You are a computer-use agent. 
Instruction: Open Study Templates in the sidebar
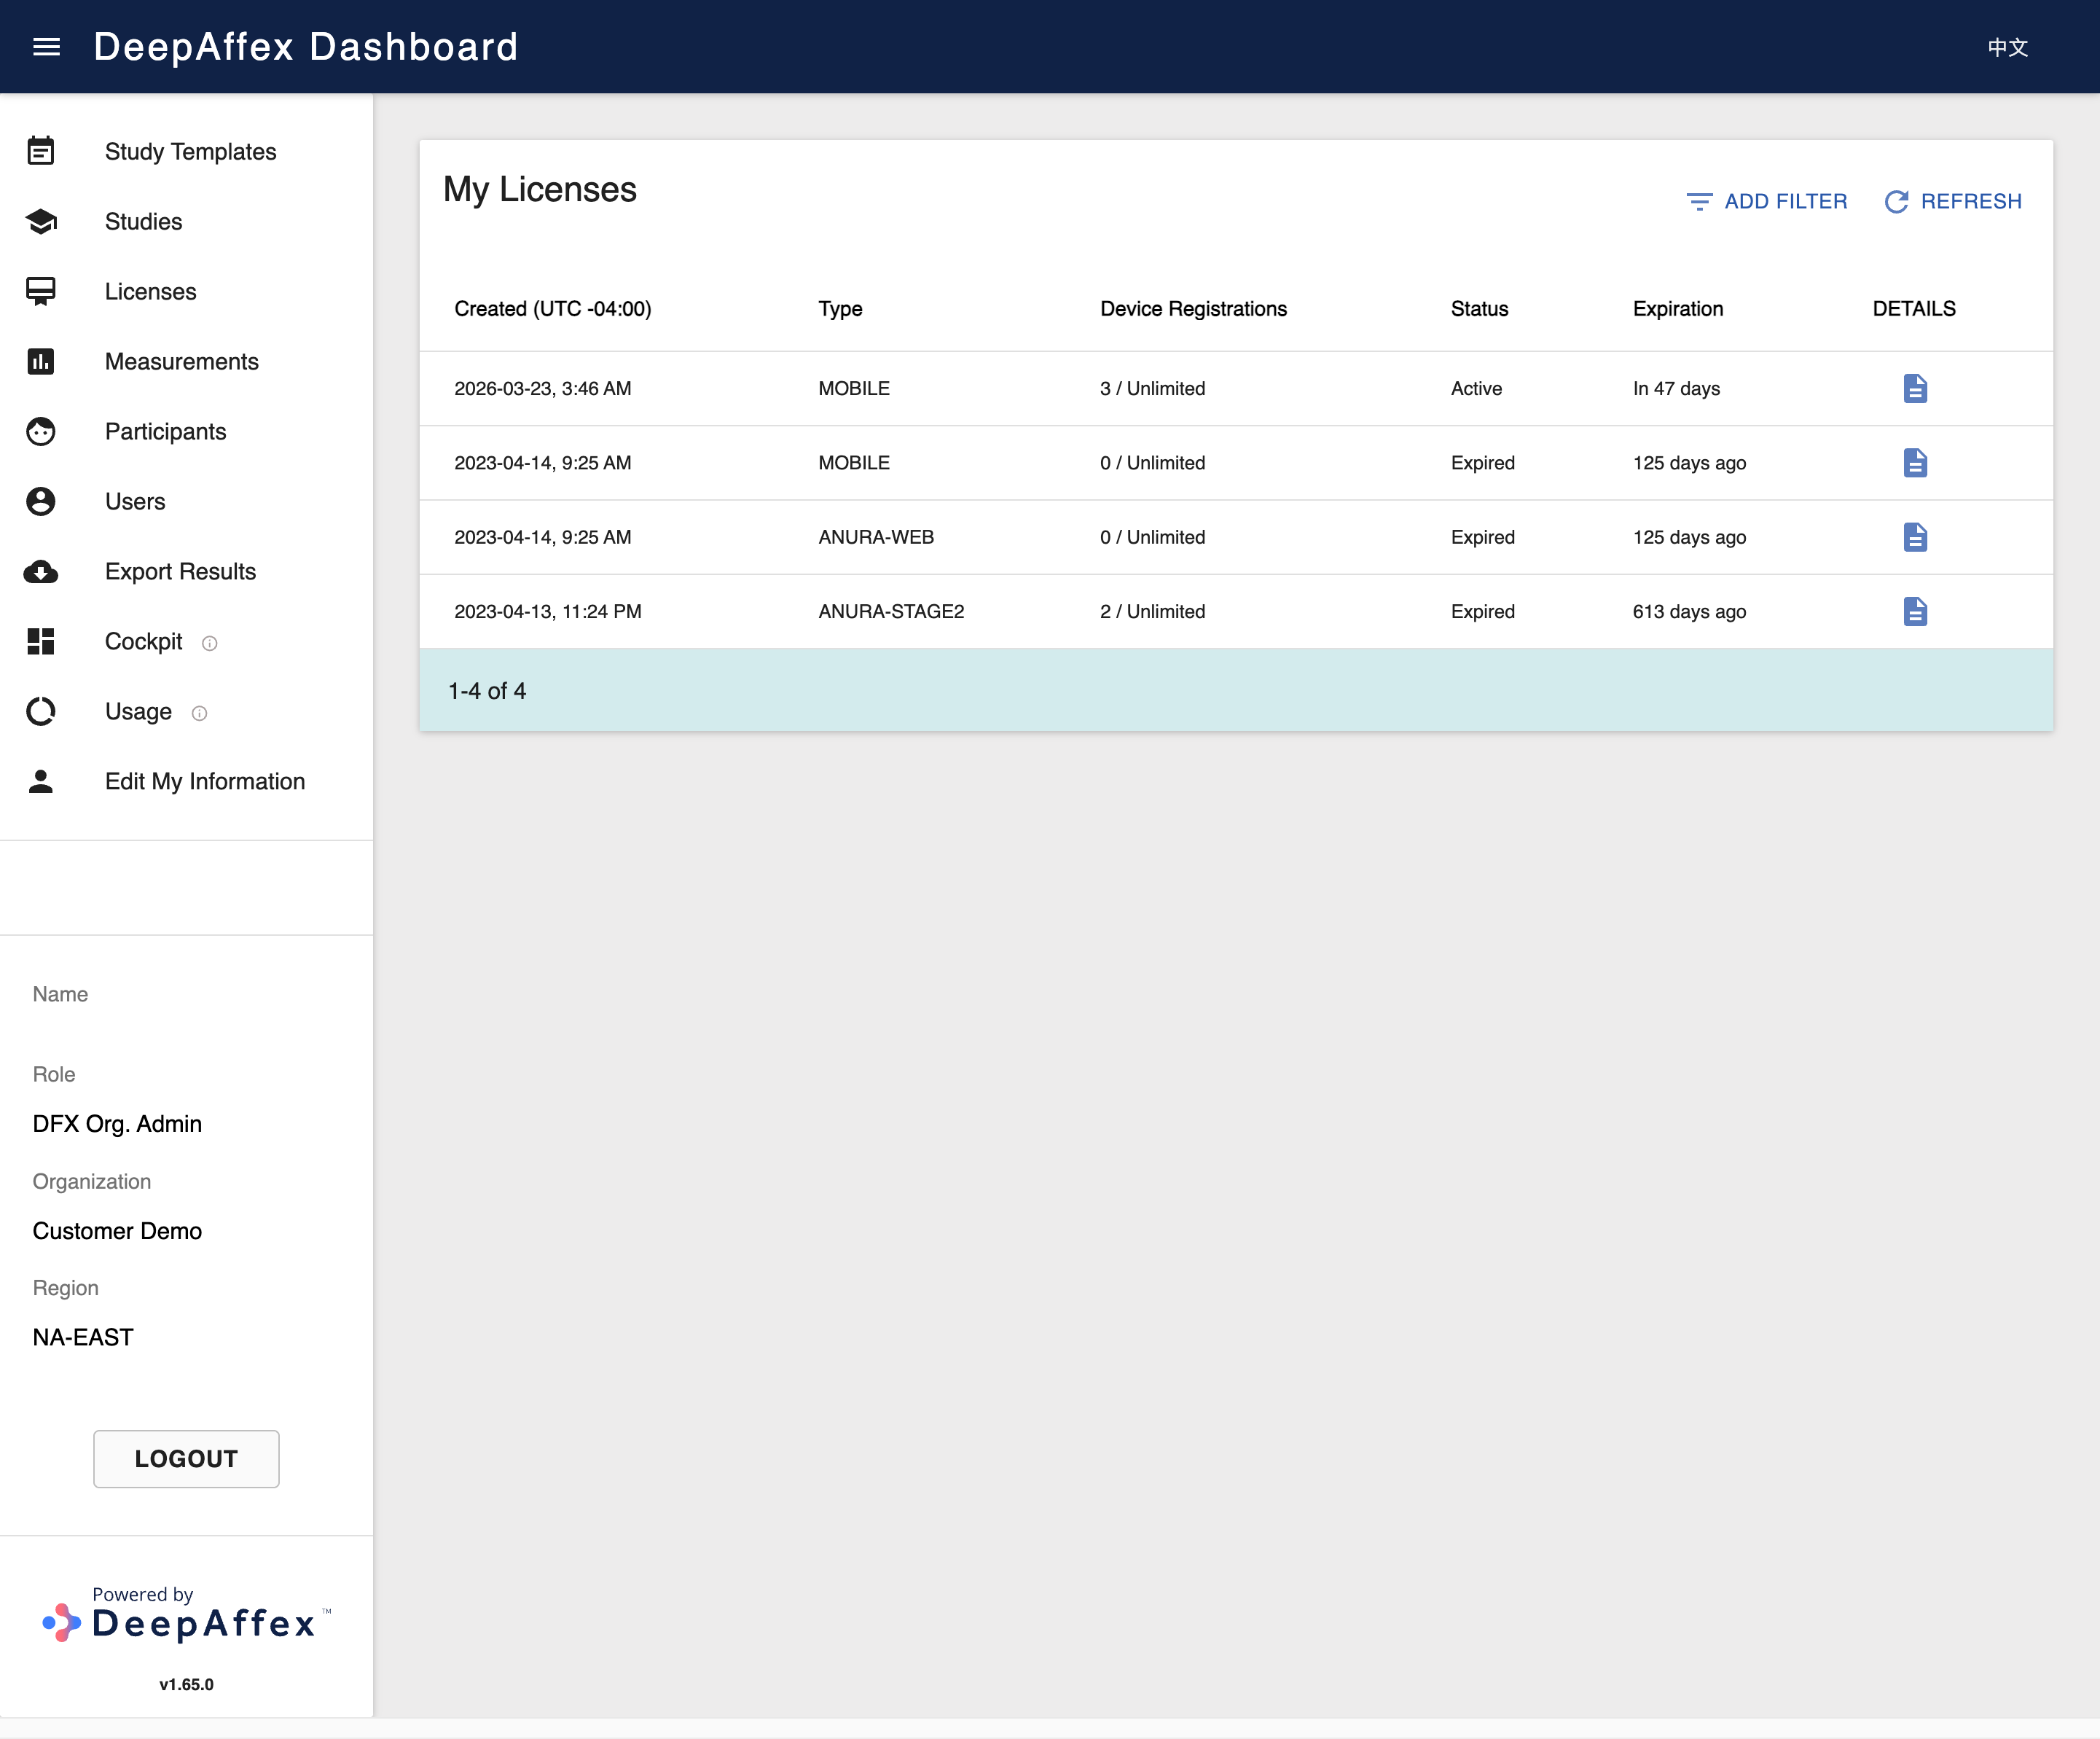pos(190,151)
